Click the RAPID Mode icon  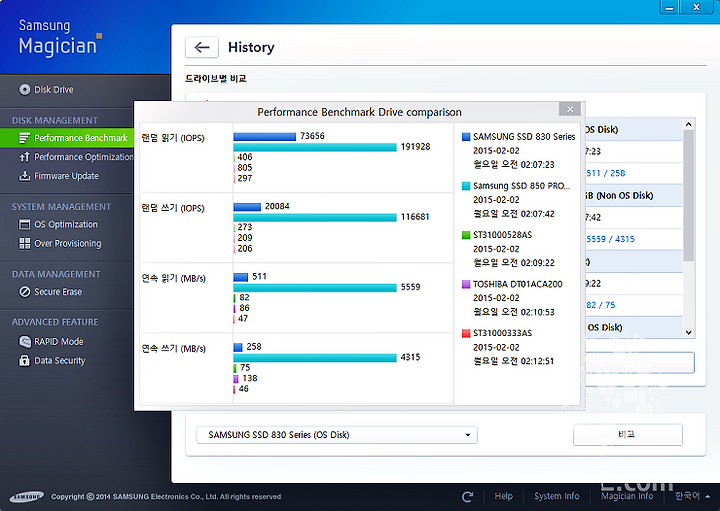point(24,342)
